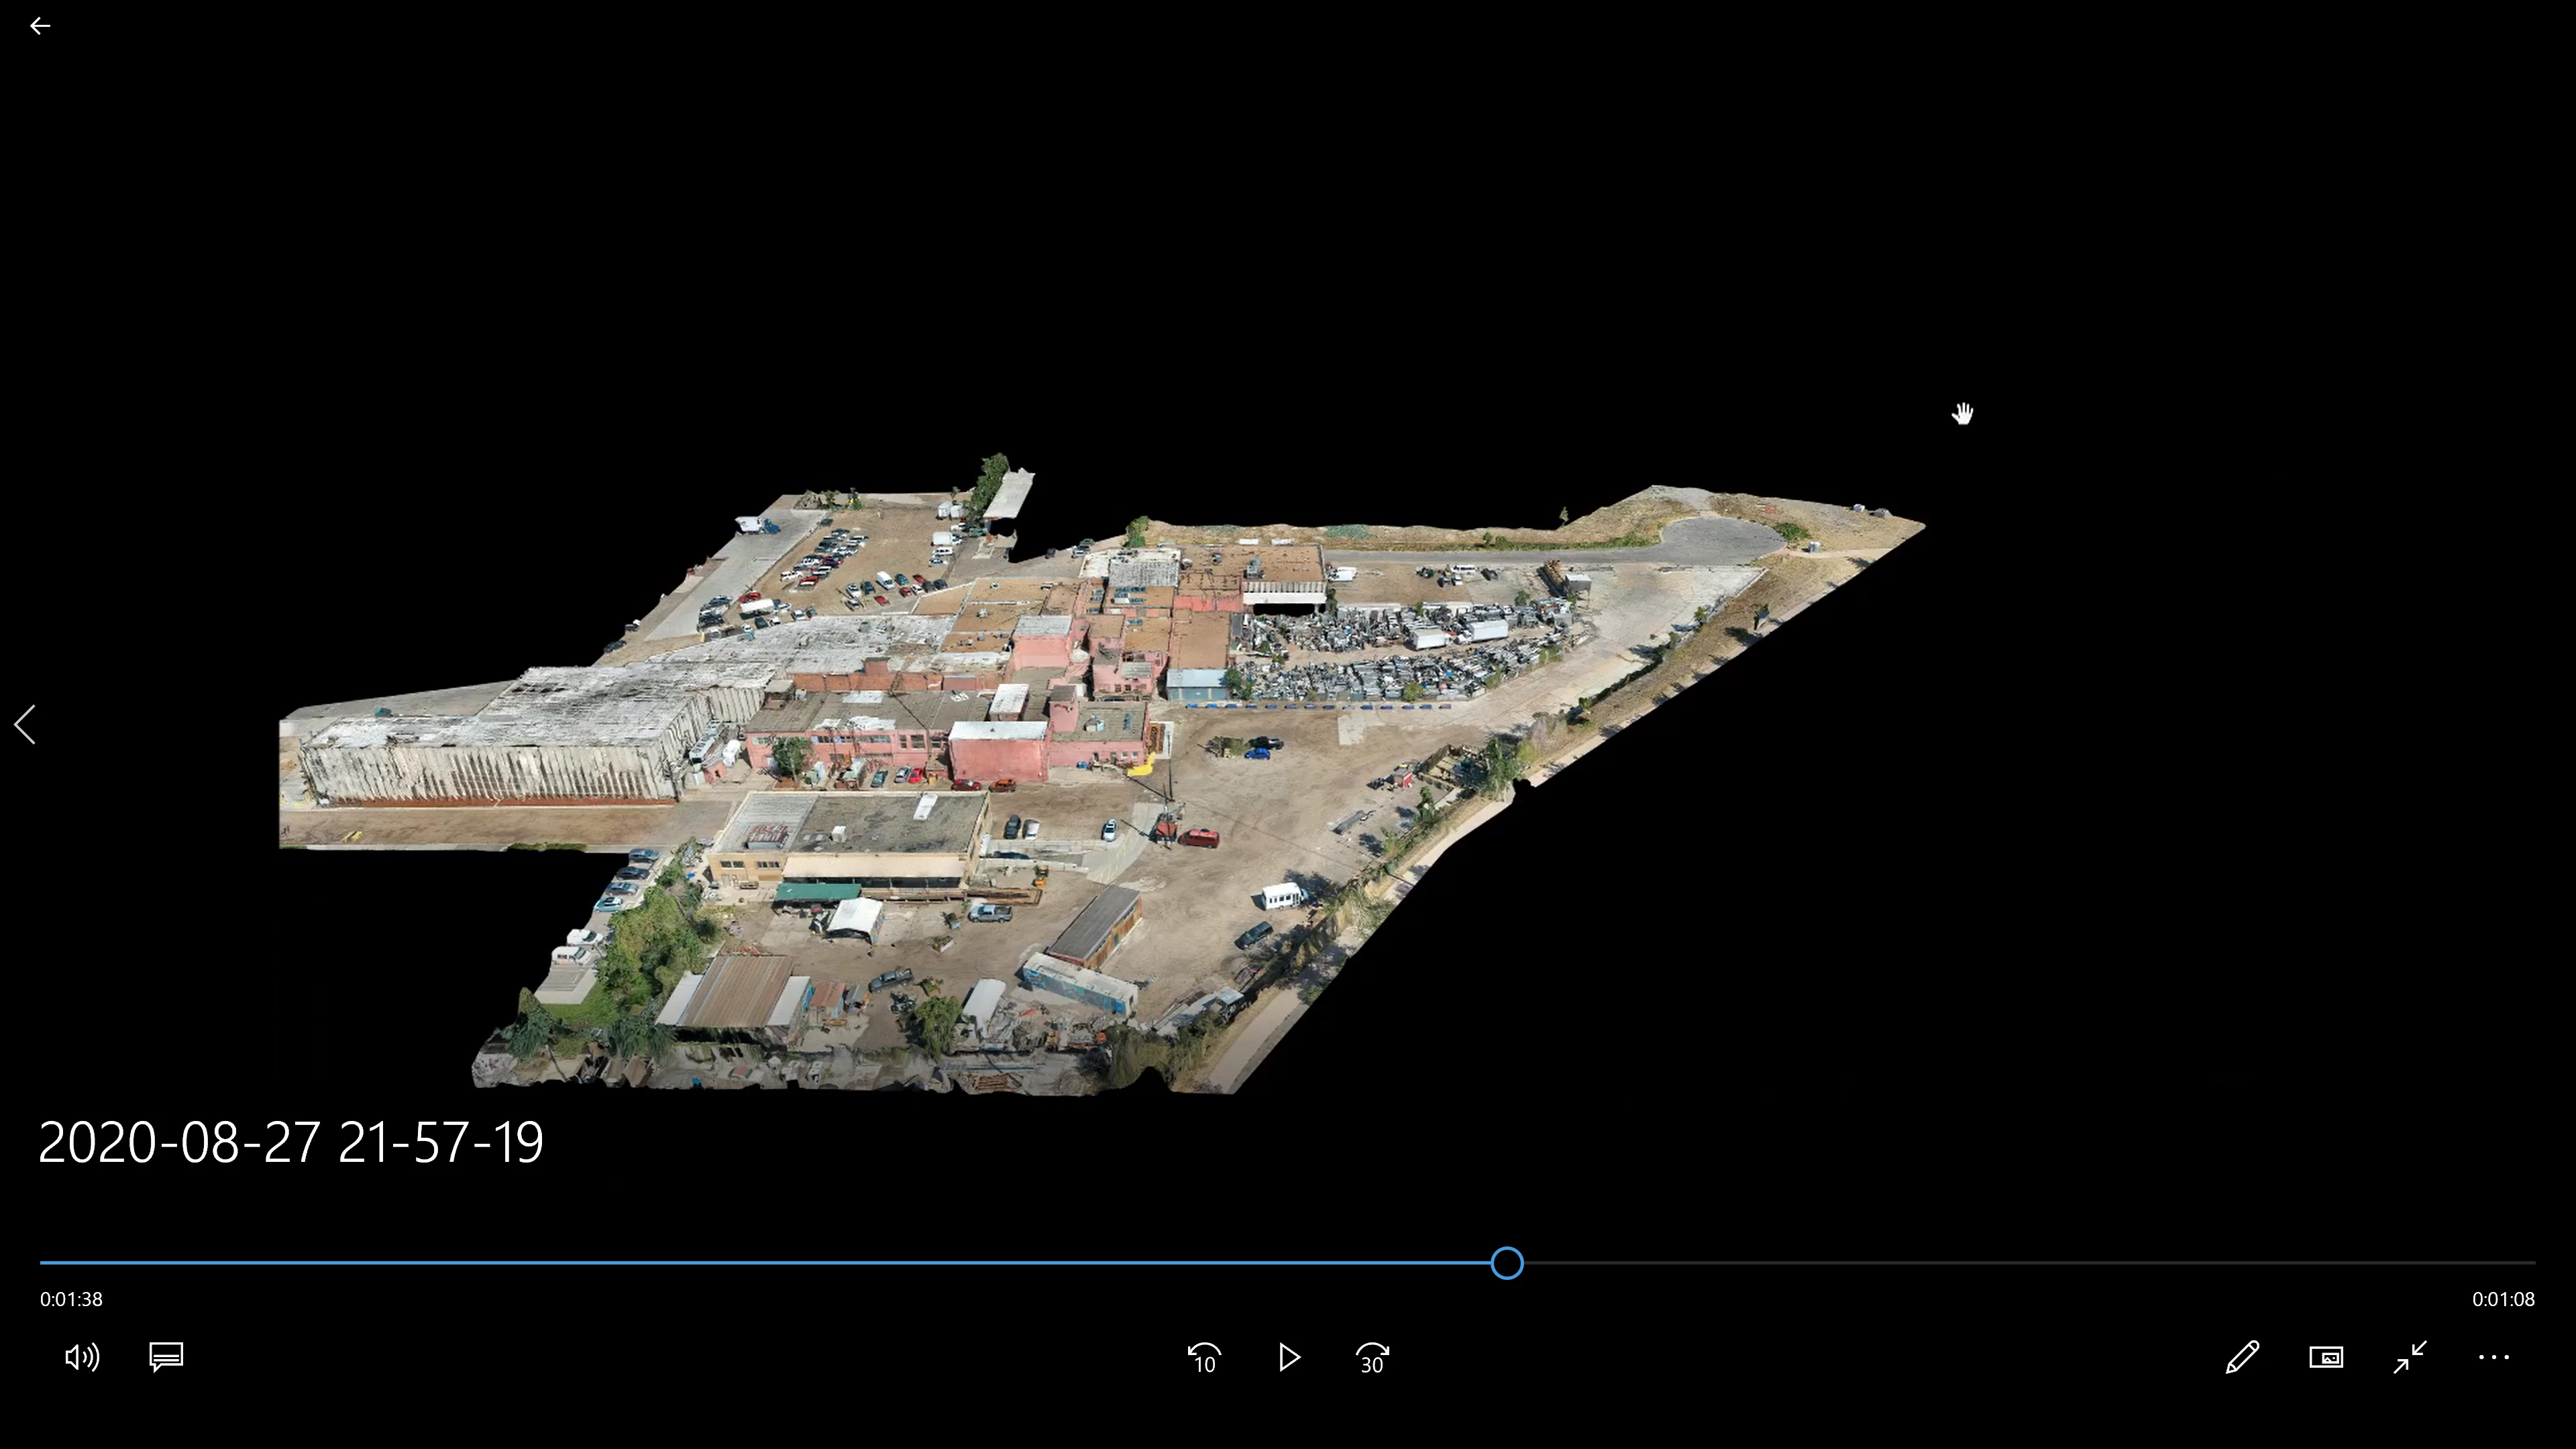Switch to mini view mode
This screenshot has height=1449, width=2576.
coord(2326,1357)
